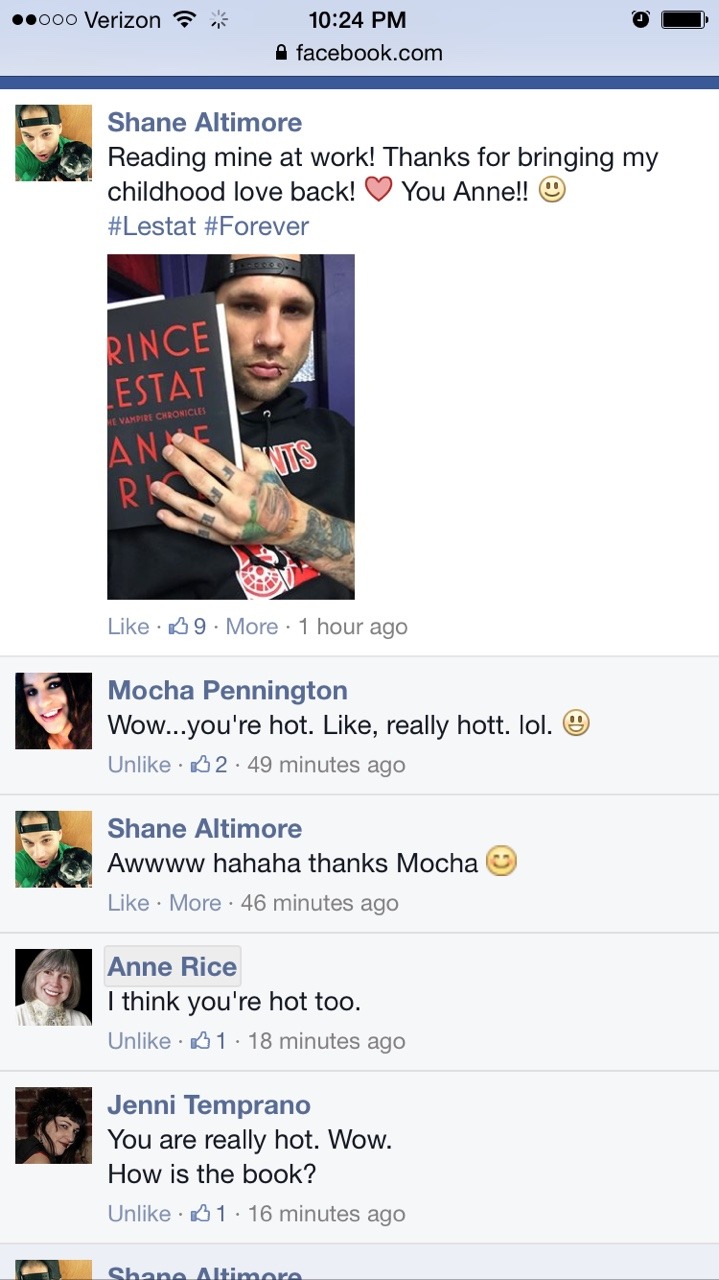Open Anne Rice's profile name link
719x1280 pixels.
point(172,967)
